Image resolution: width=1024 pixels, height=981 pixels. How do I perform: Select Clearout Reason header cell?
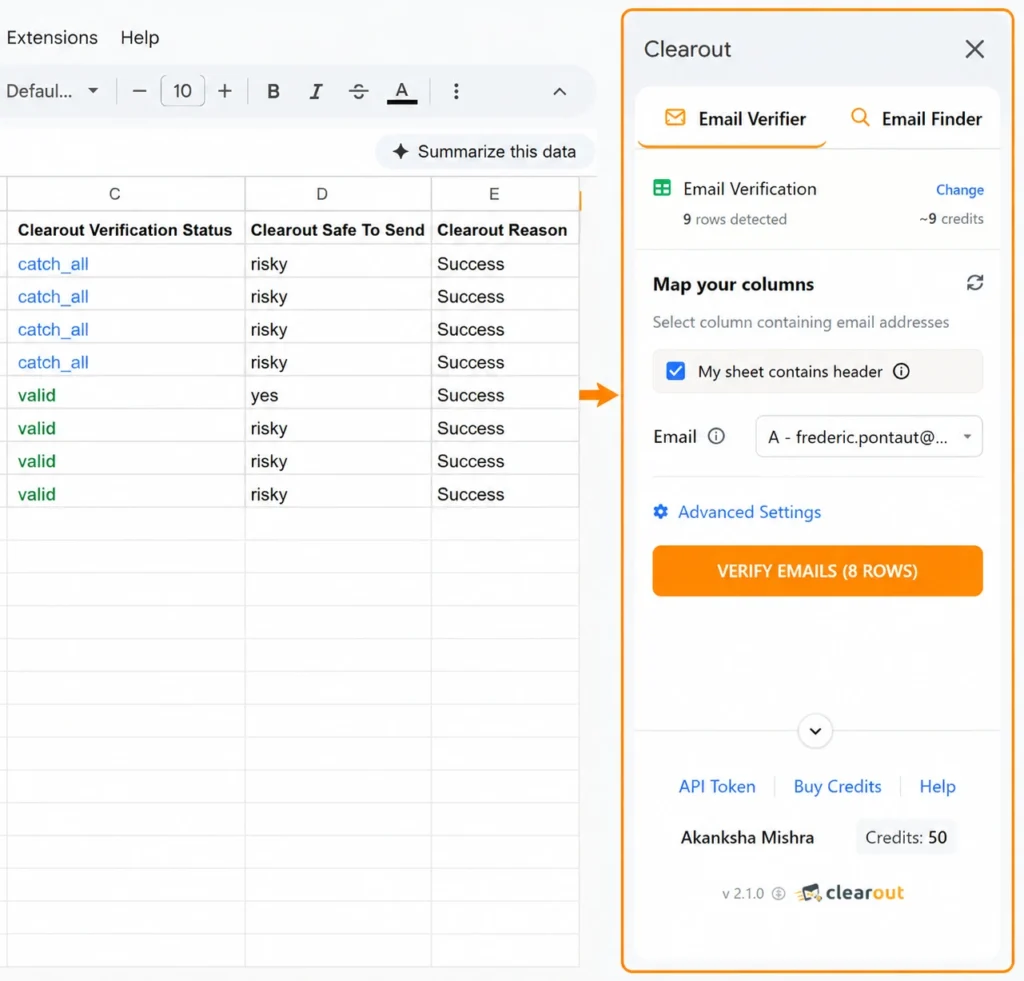[x=505, y=230]
